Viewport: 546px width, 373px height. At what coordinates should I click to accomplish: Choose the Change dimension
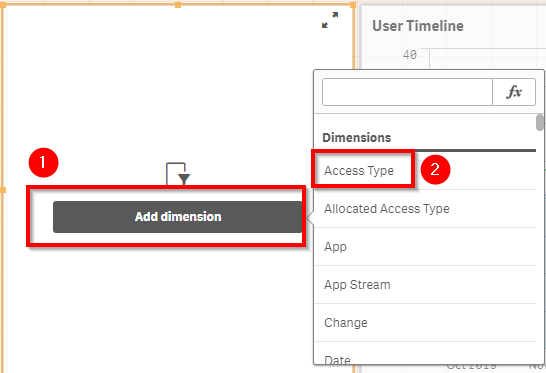pos(345,323)
